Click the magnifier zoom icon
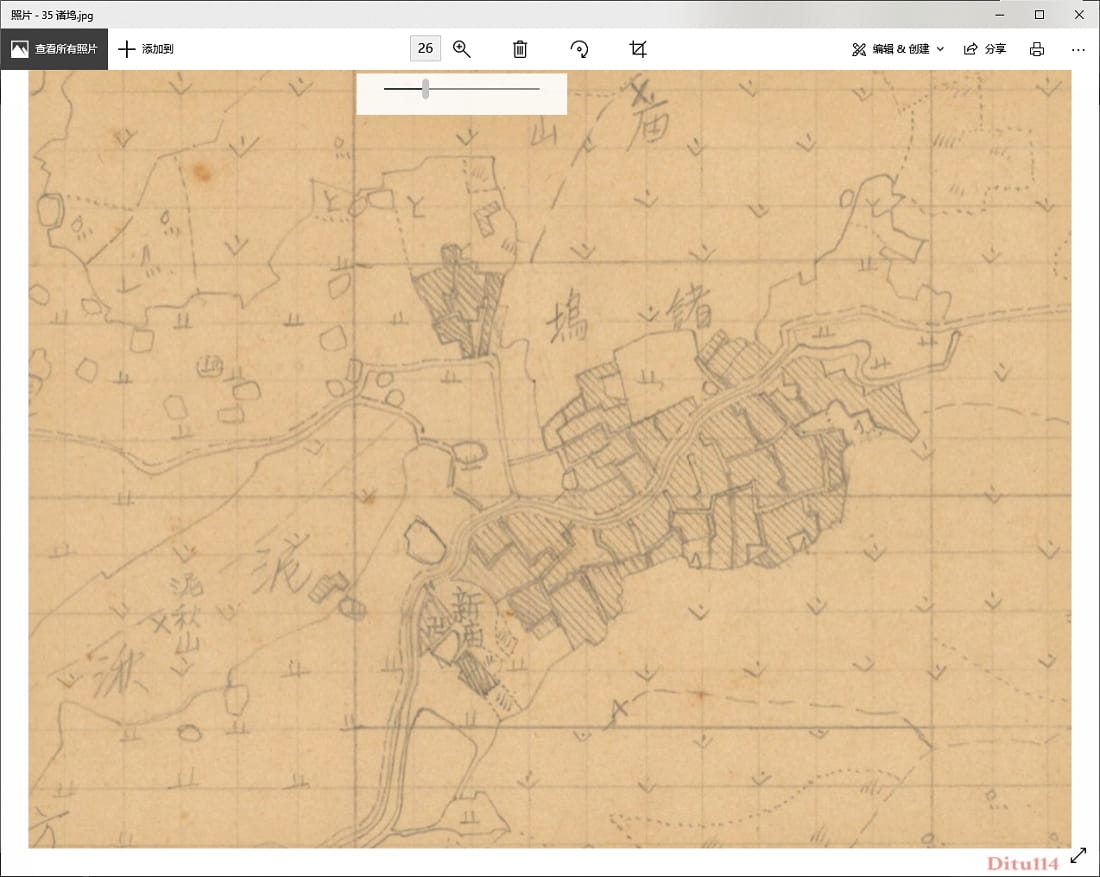Image resolution: width=1100 pixels, height=877 pixels. pyautogui.click(x=462, y=49)
